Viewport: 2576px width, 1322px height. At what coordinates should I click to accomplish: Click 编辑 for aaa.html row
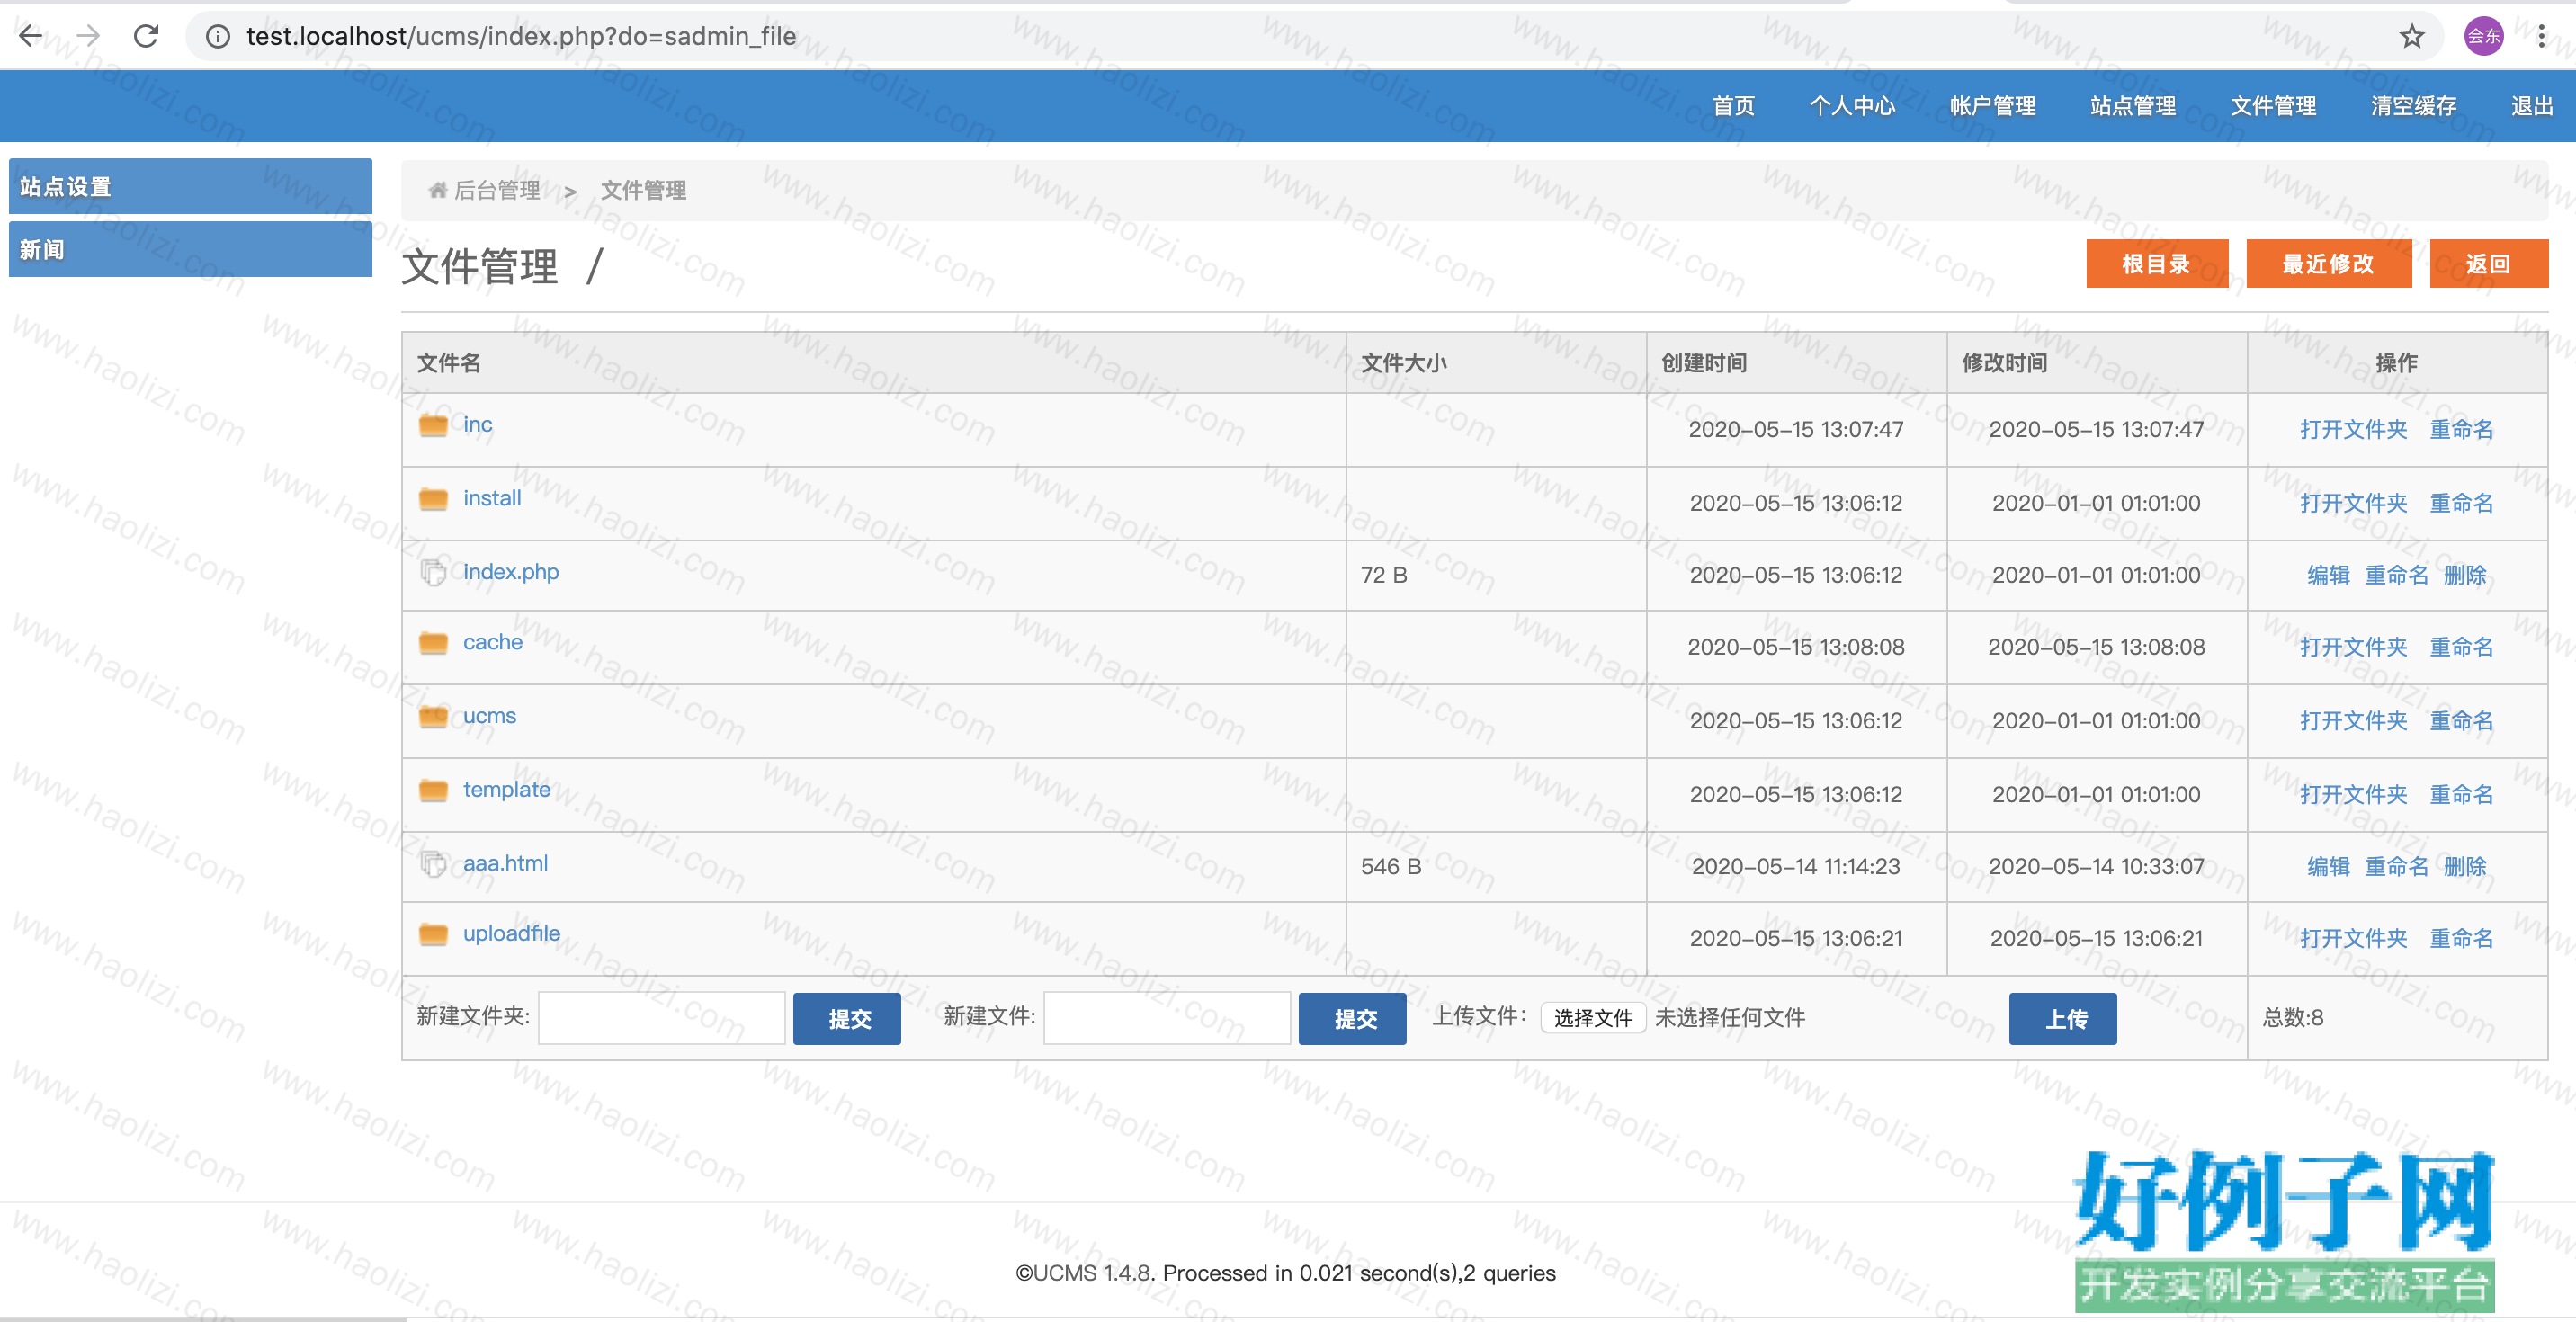point(2328,866)
